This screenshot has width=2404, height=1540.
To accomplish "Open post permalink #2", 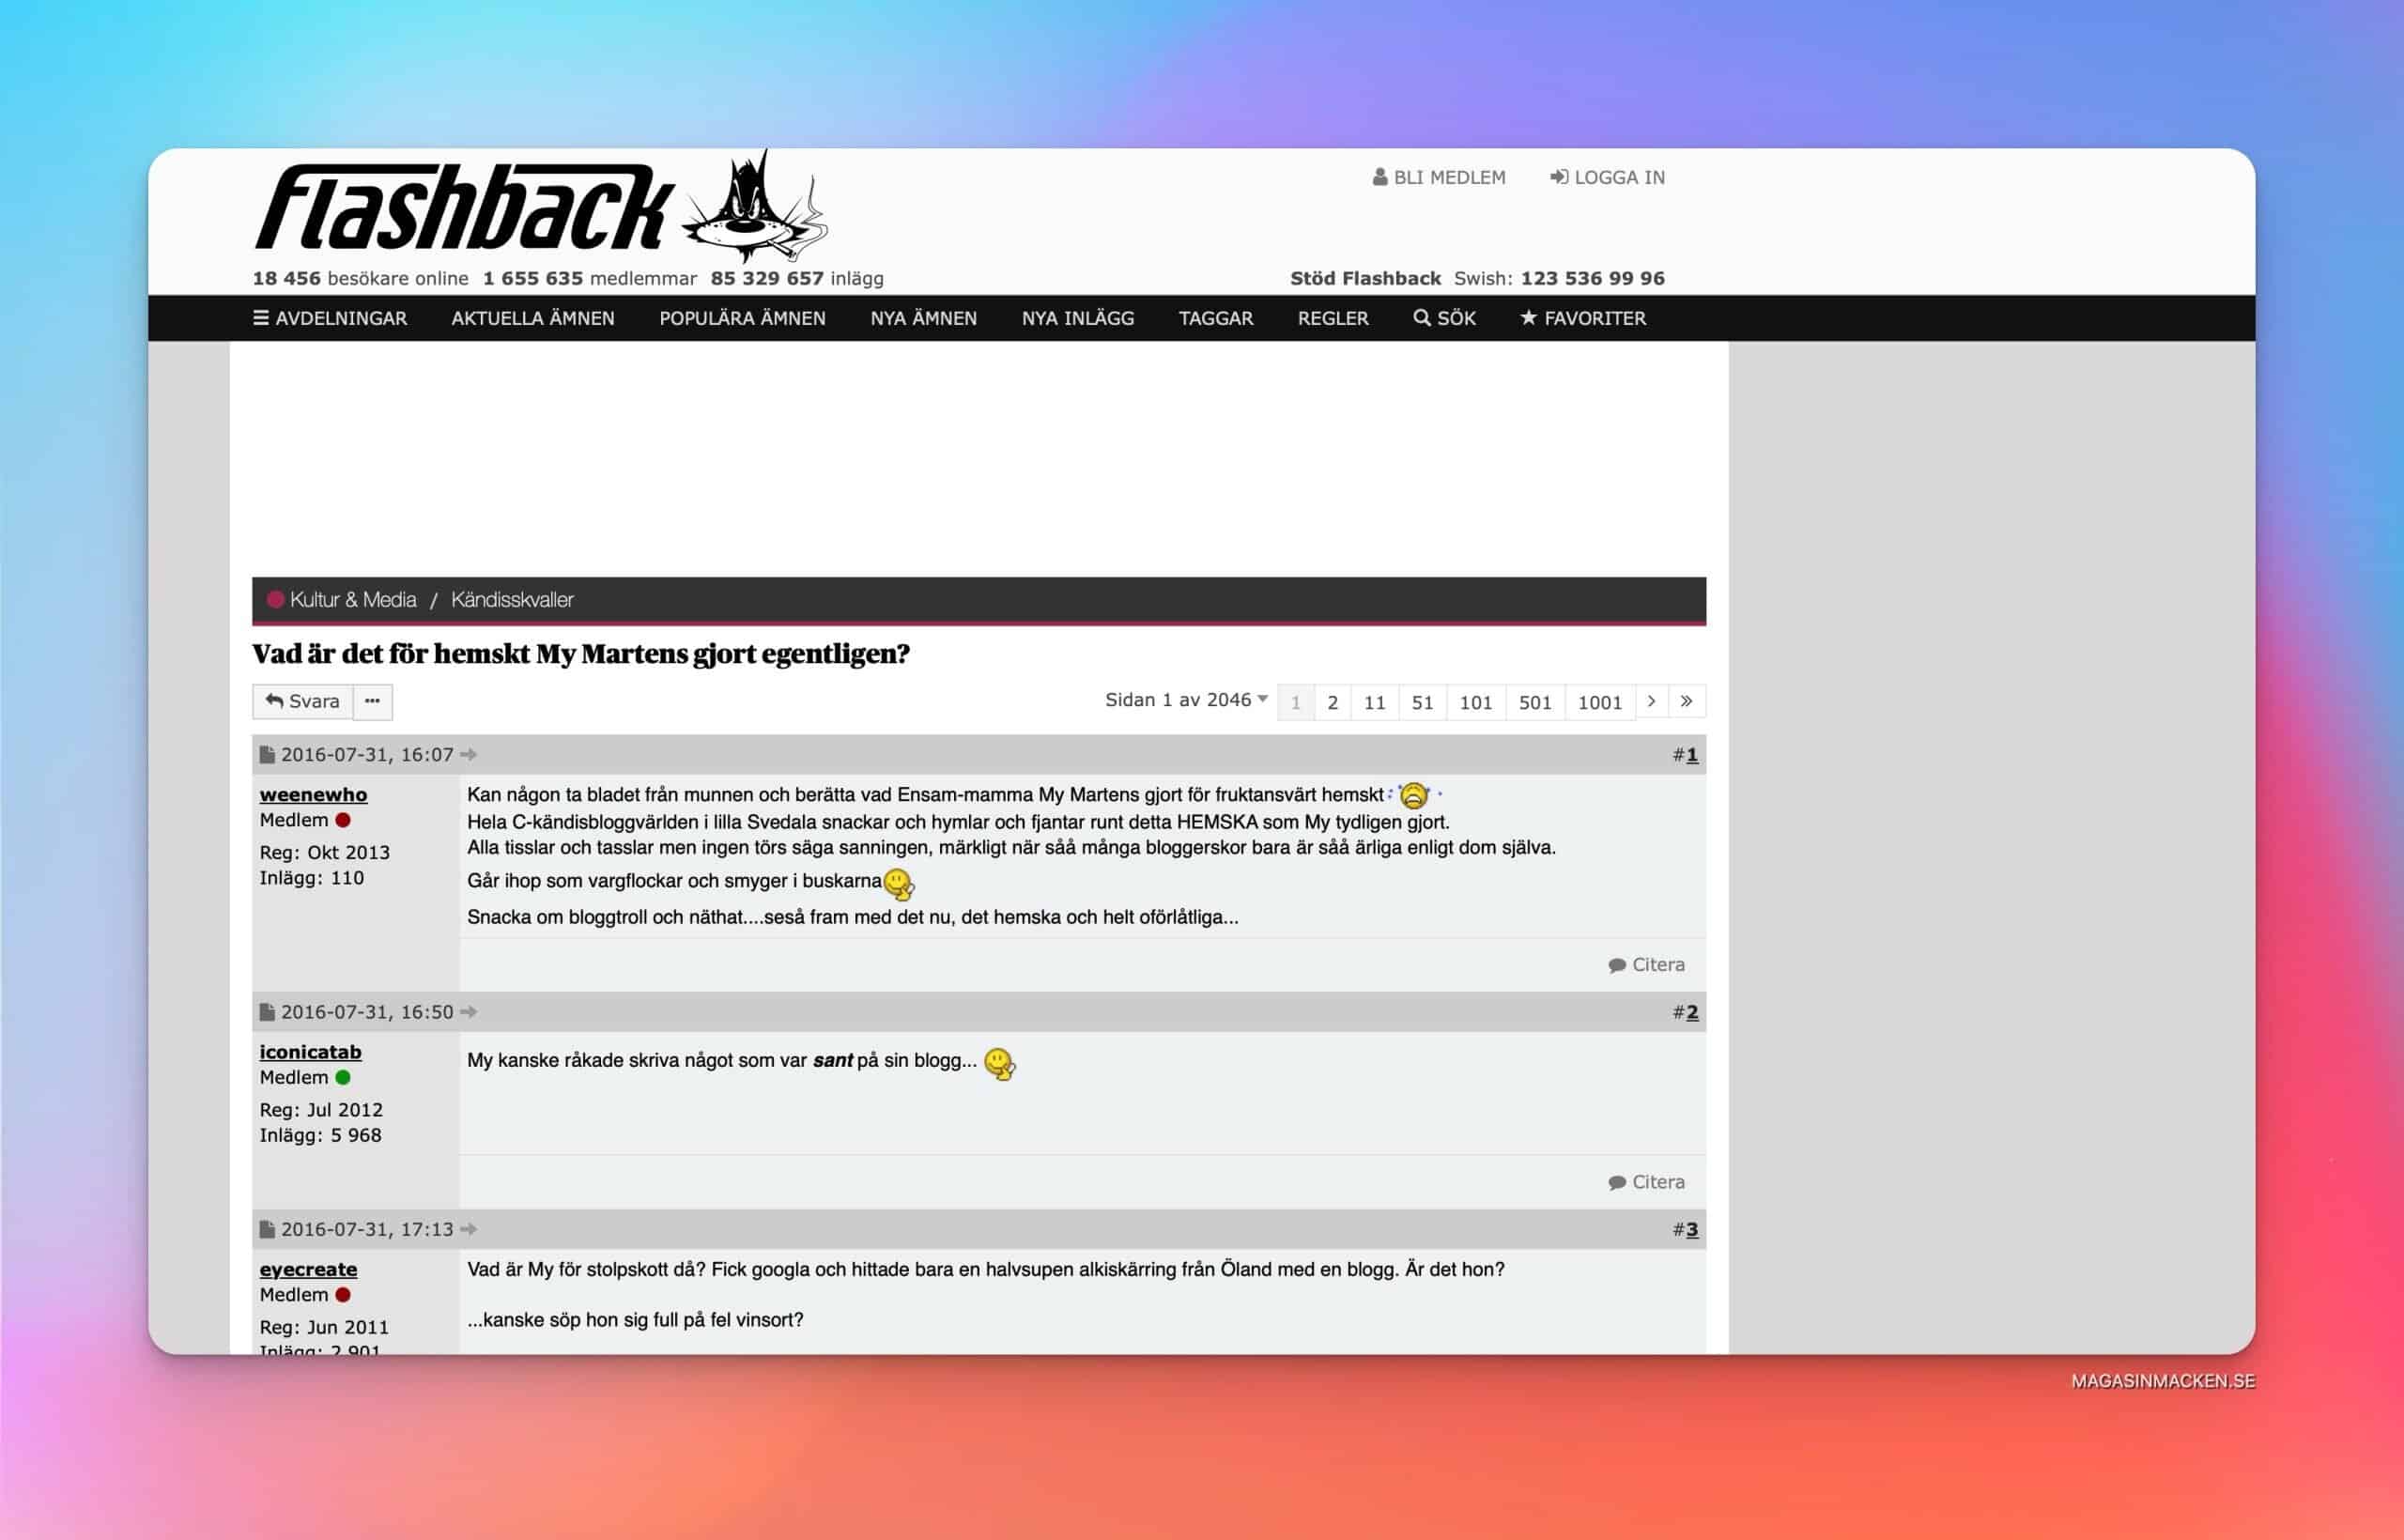I will pos(1691,1012).
